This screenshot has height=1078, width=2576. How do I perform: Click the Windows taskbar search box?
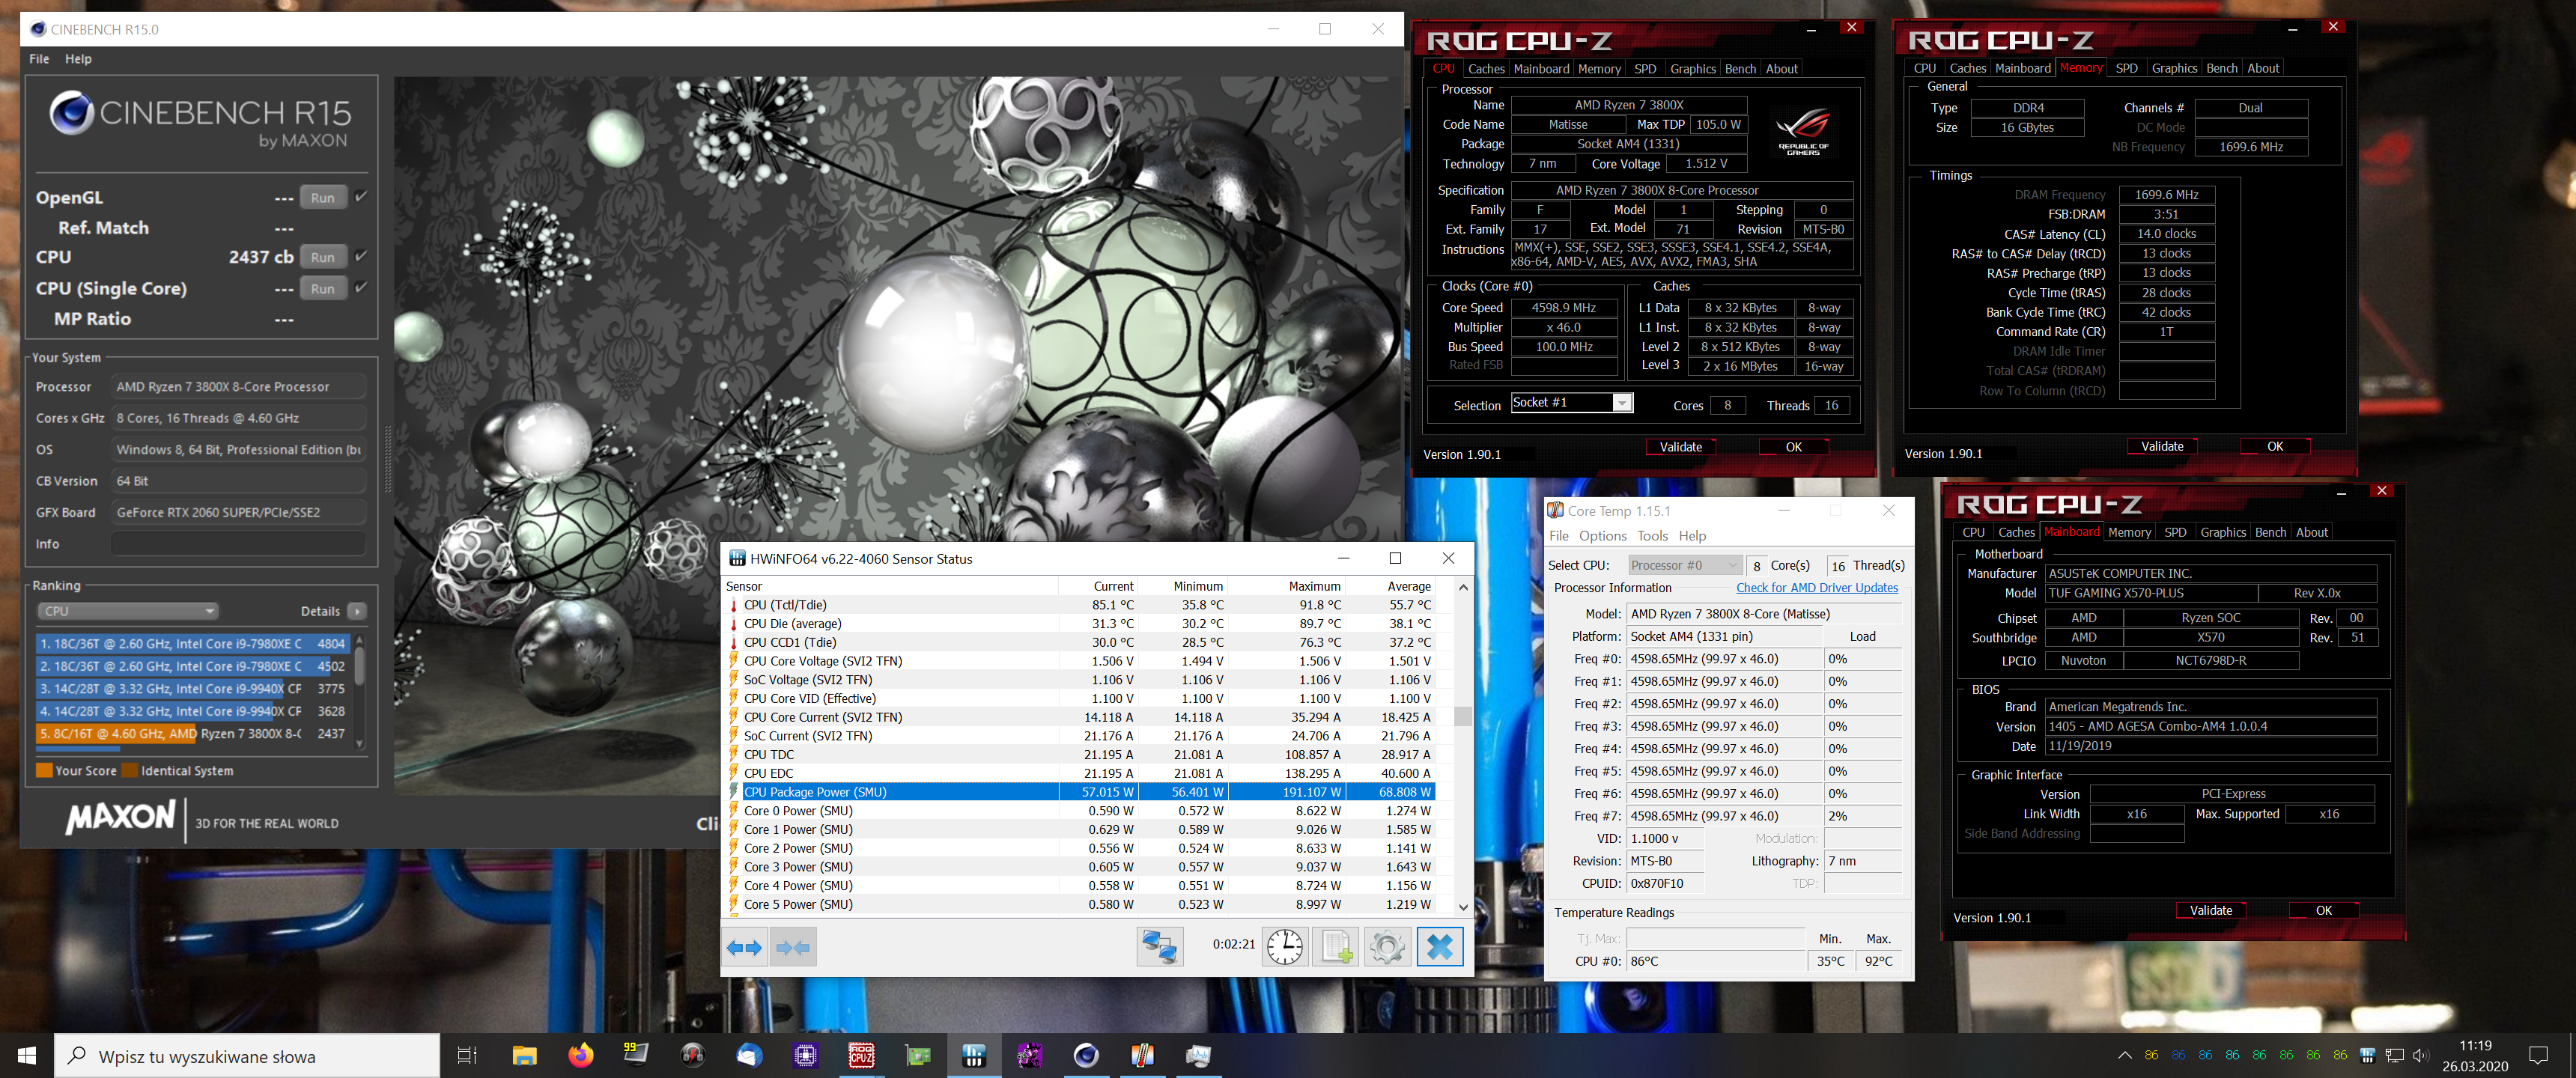(x=247, y=1056)
